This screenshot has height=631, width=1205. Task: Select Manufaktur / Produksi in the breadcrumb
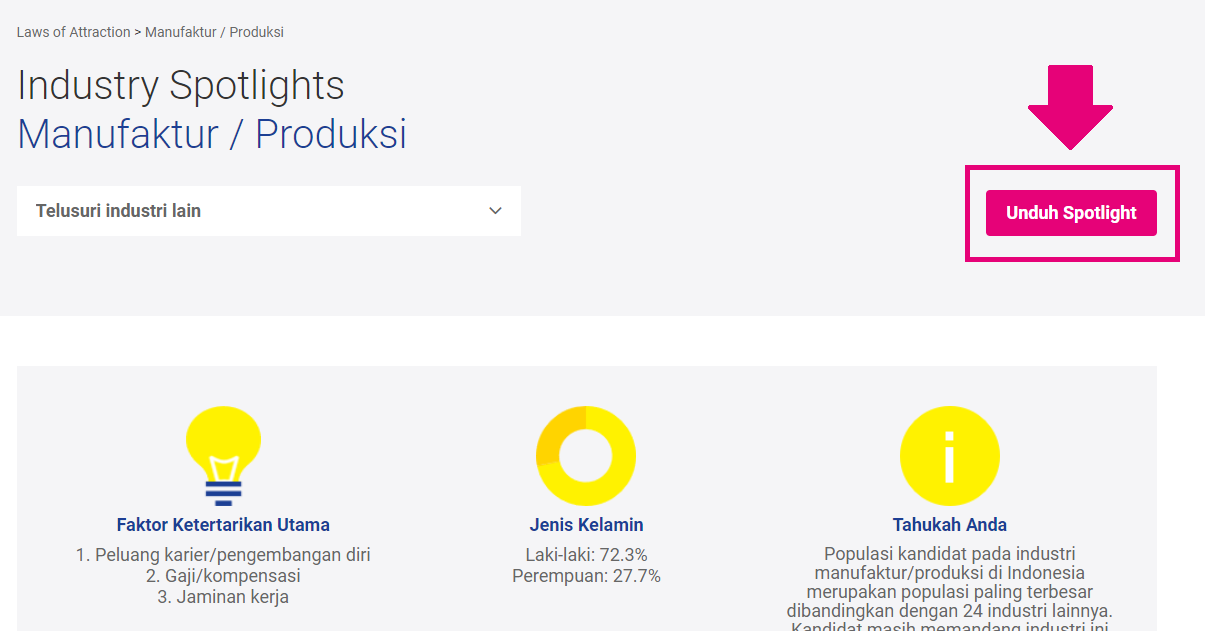point(214,32)
